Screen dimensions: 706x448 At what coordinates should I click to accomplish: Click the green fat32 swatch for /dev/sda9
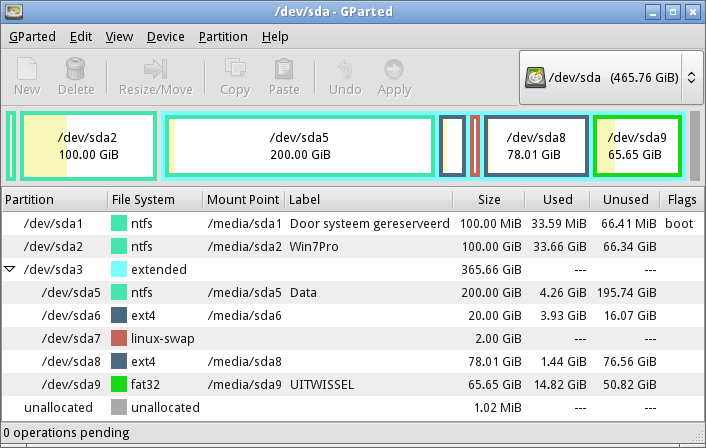[x=119, y=384]
